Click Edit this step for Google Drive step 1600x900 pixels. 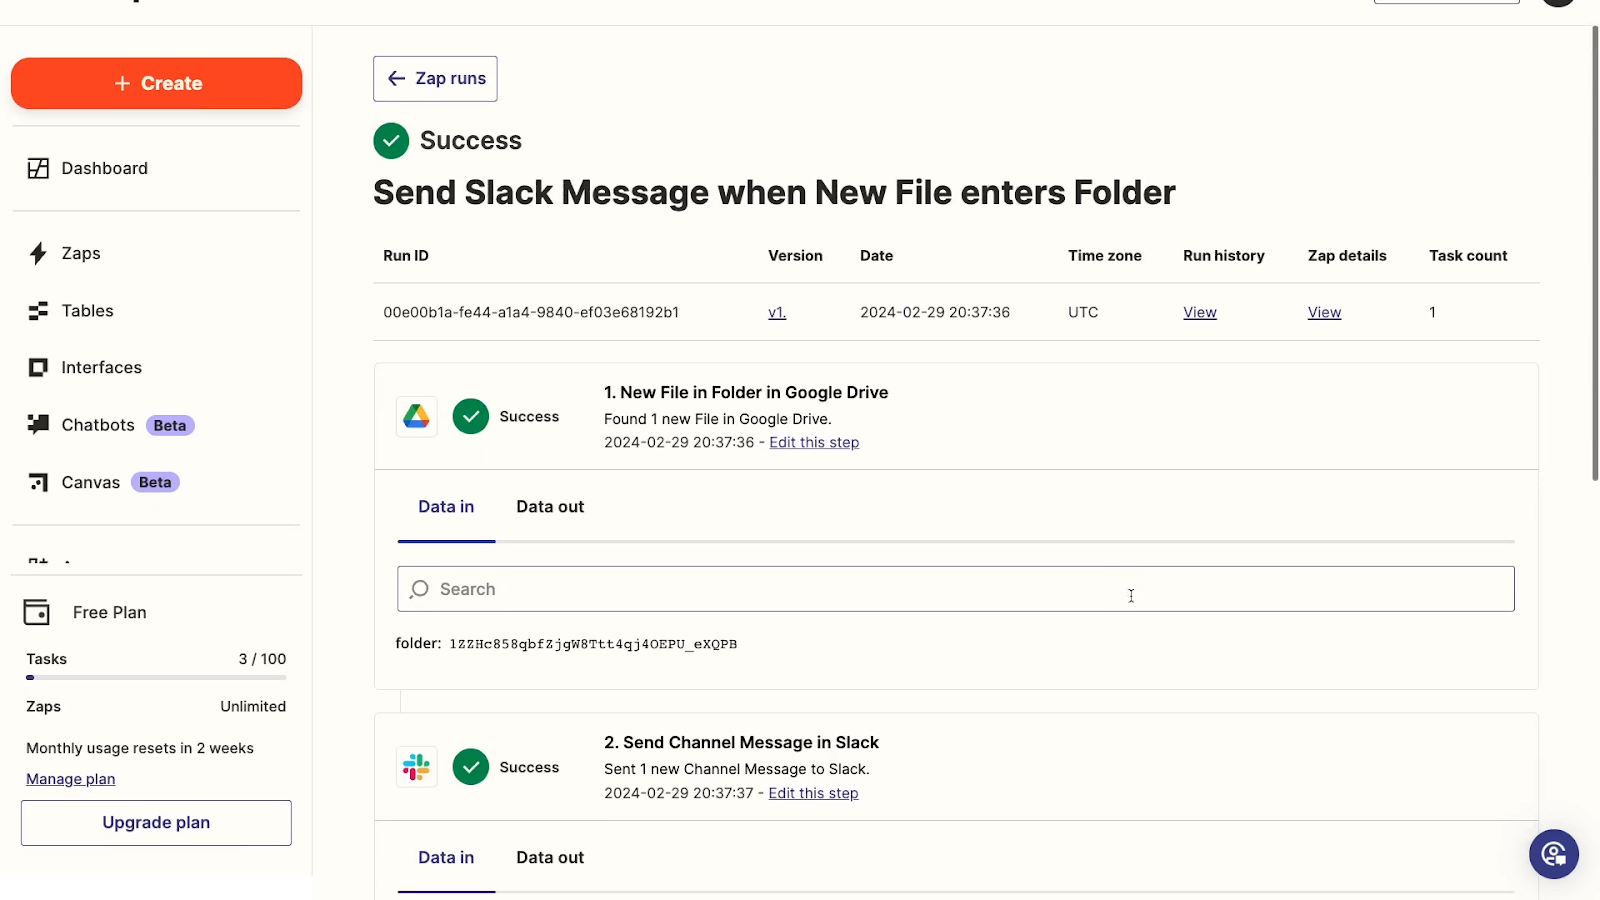pyautogui.click(x=814, y=442)
